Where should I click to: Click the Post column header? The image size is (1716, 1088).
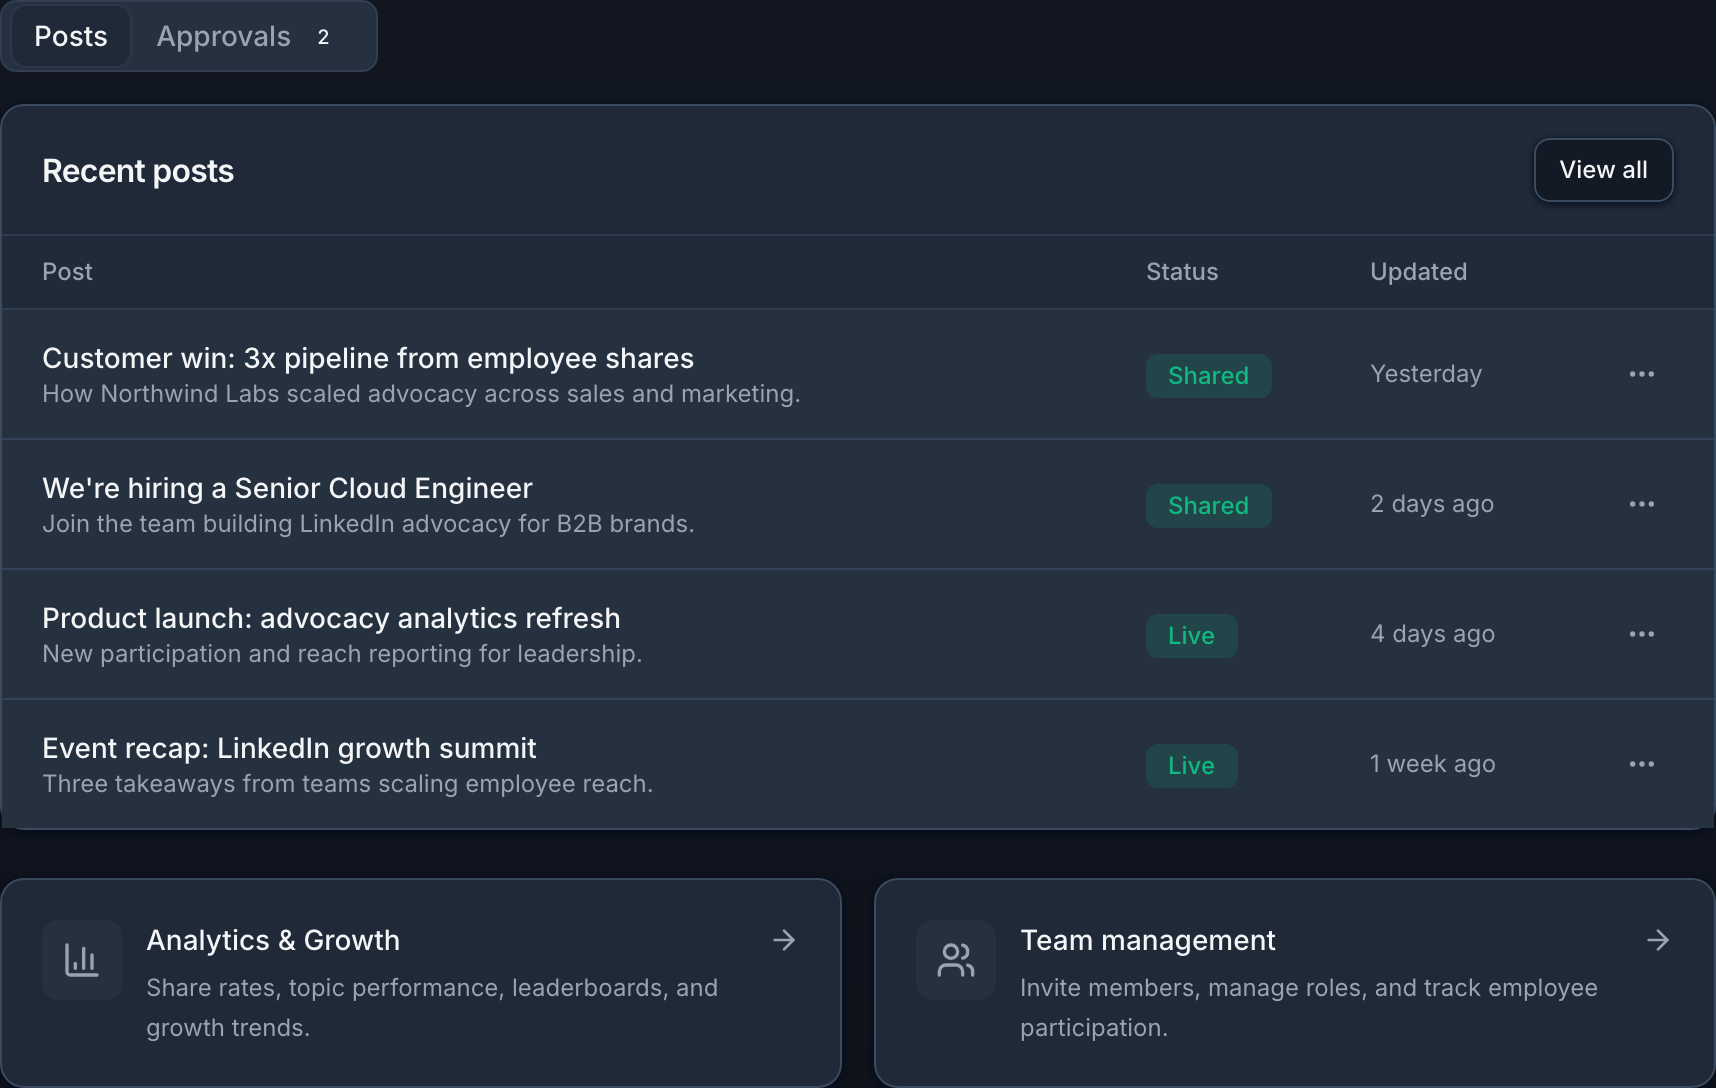point(67,272)
